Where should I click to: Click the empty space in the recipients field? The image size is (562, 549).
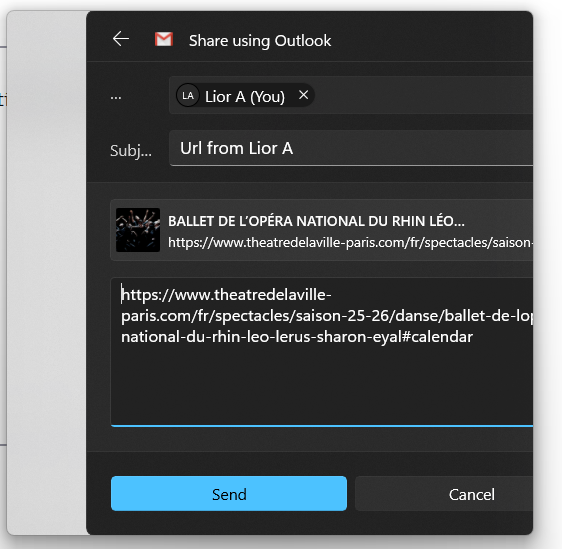click(x=423, y=95)
